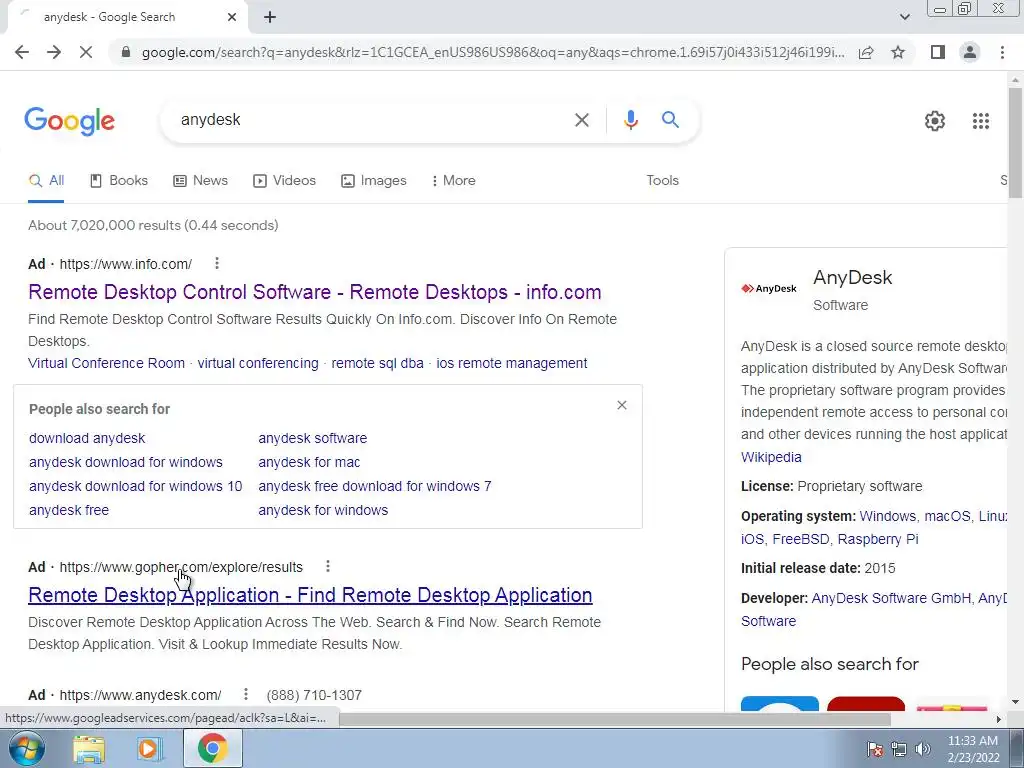Open the search Tools options
The width and height of the screenshot is (1024, 768).
662,181
